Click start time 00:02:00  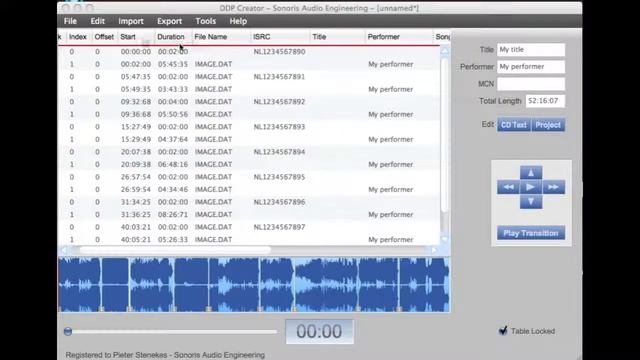(x=136, y=64)
